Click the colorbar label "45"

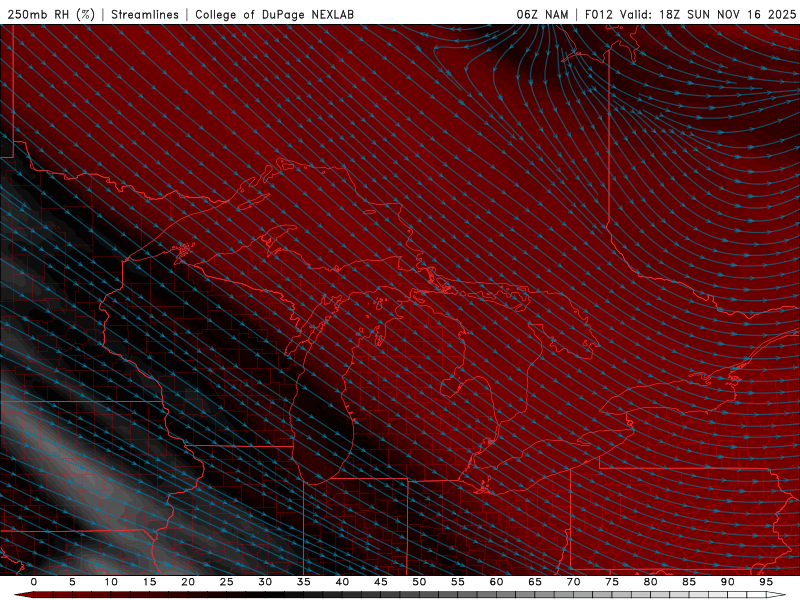tap(381, 582)
